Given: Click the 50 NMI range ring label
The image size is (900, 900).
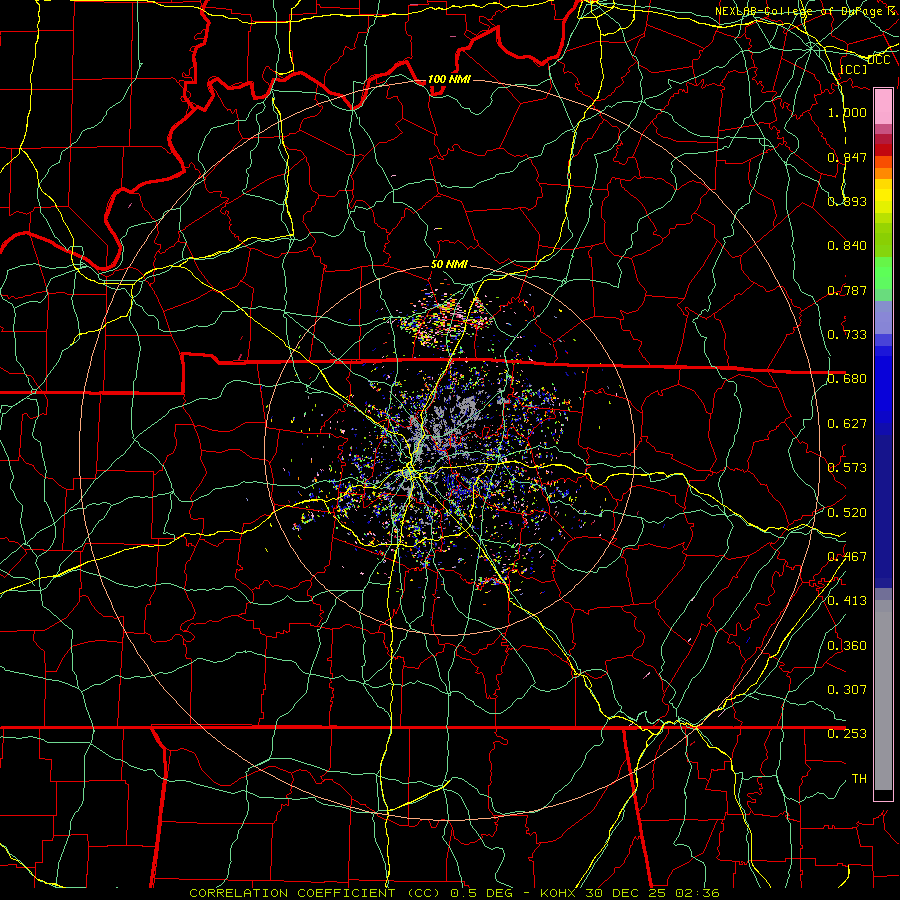Looking at the screenshot, I should click(449, 264).
